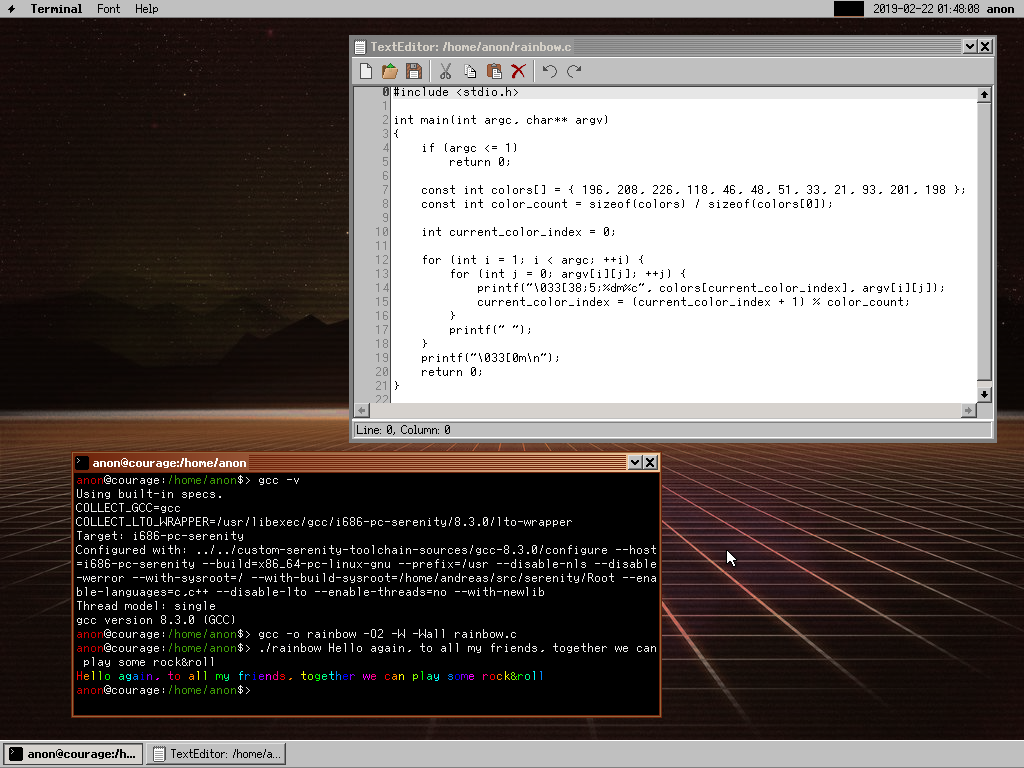Paste from clipboard in TextEditor
1024x768 pixels.
[494, 71]
